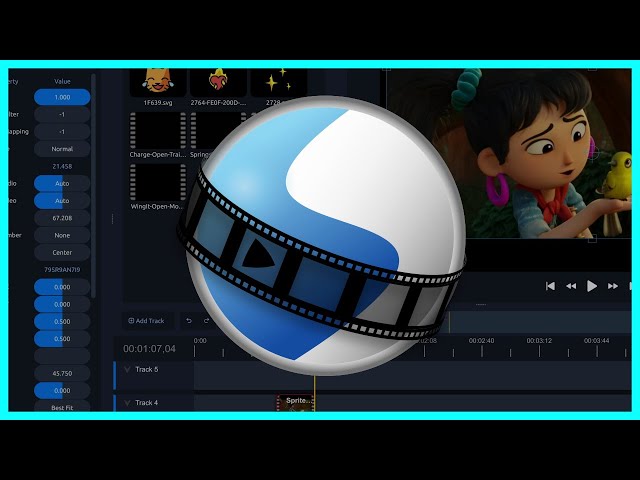The width and height of the screenshot is (640, 480).
Task: Click the Add Track button
Action: (x=146, y=321)
